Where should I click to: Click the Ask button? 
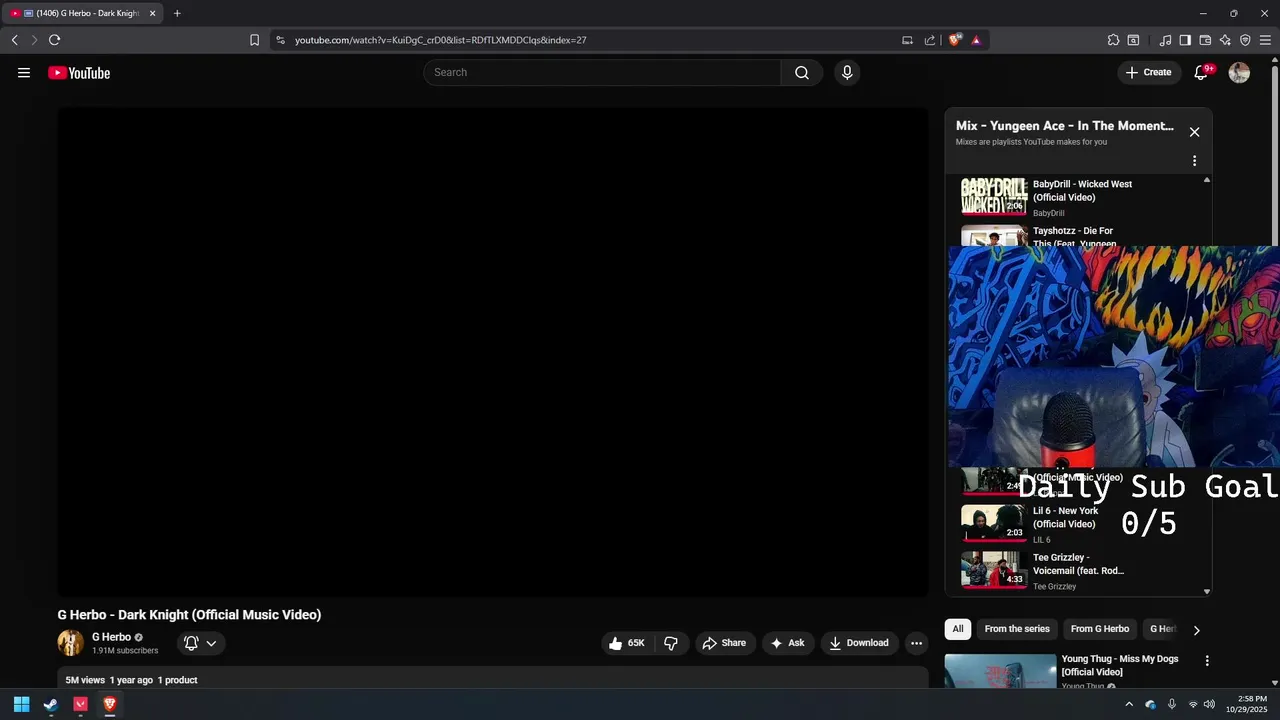tap(787, 643)
